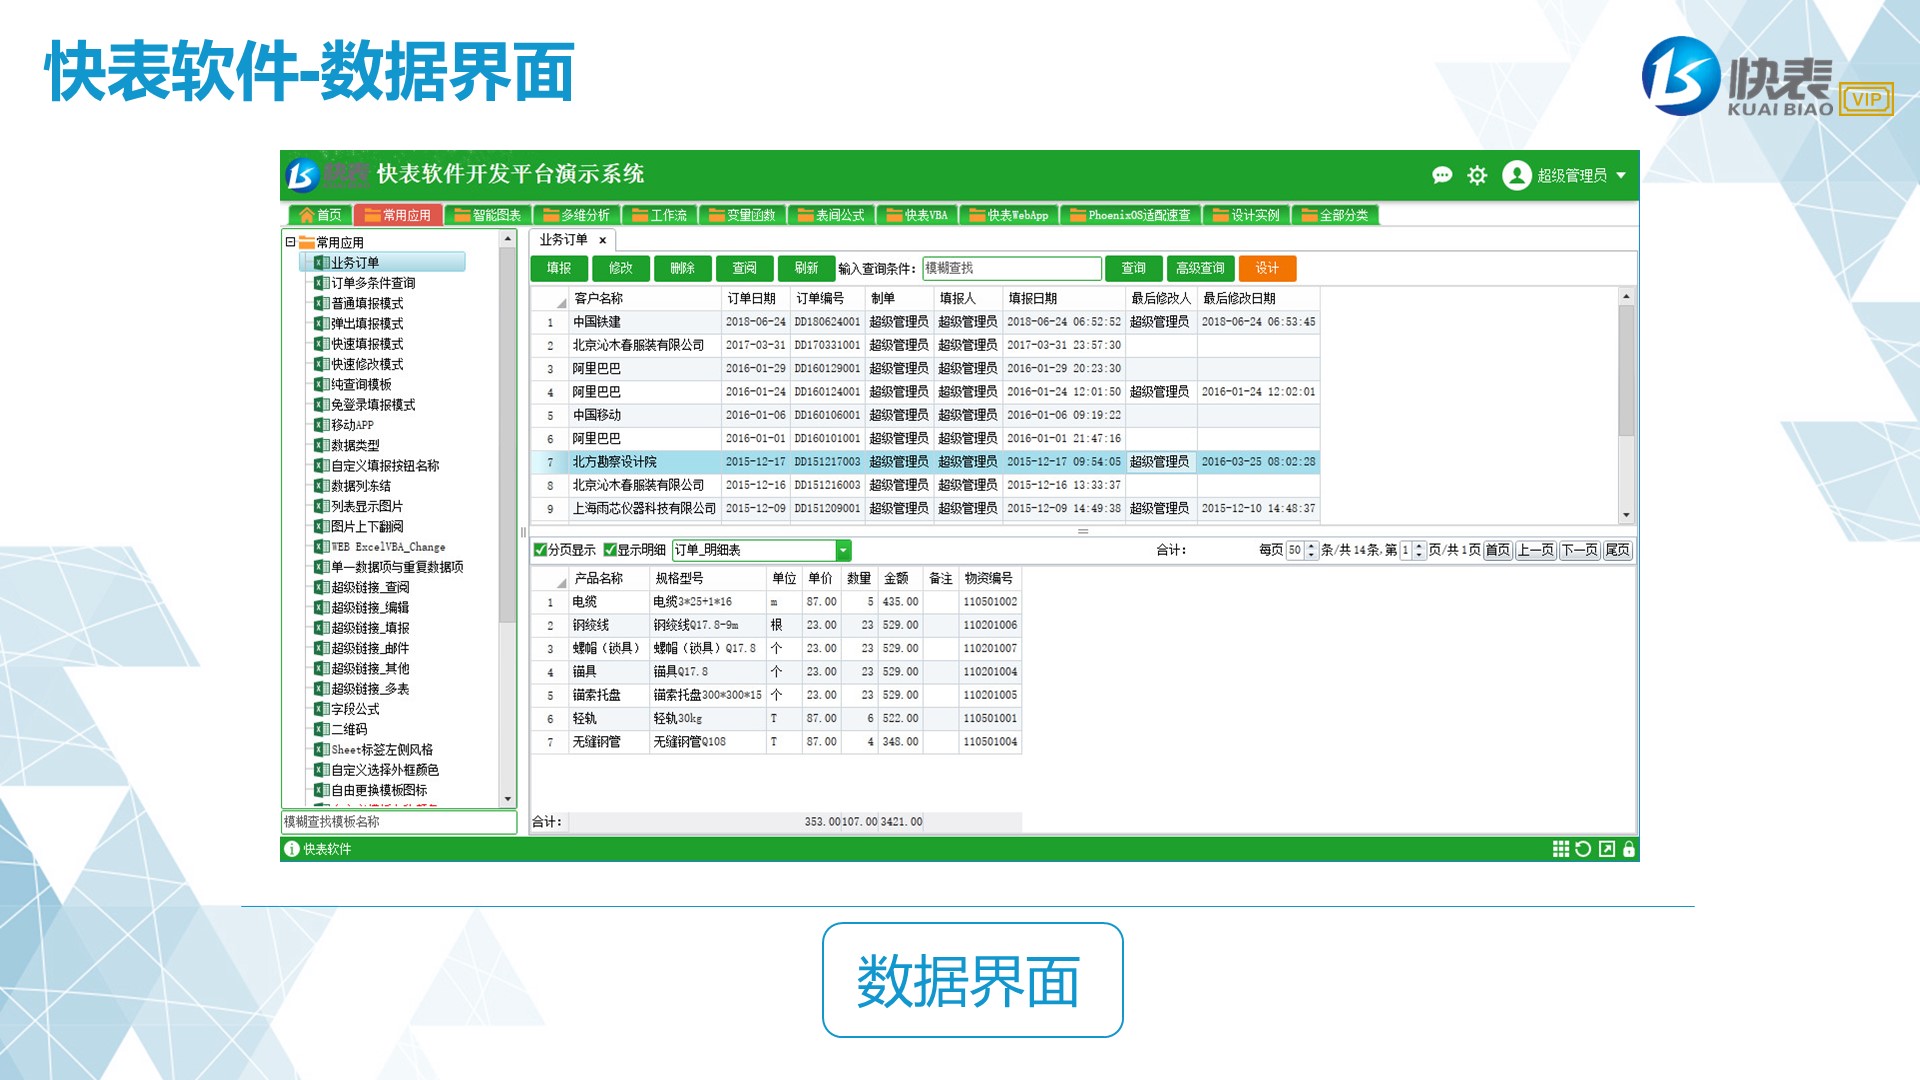Click the orange 设计 button
1920x1080 pixels.
1267,268
